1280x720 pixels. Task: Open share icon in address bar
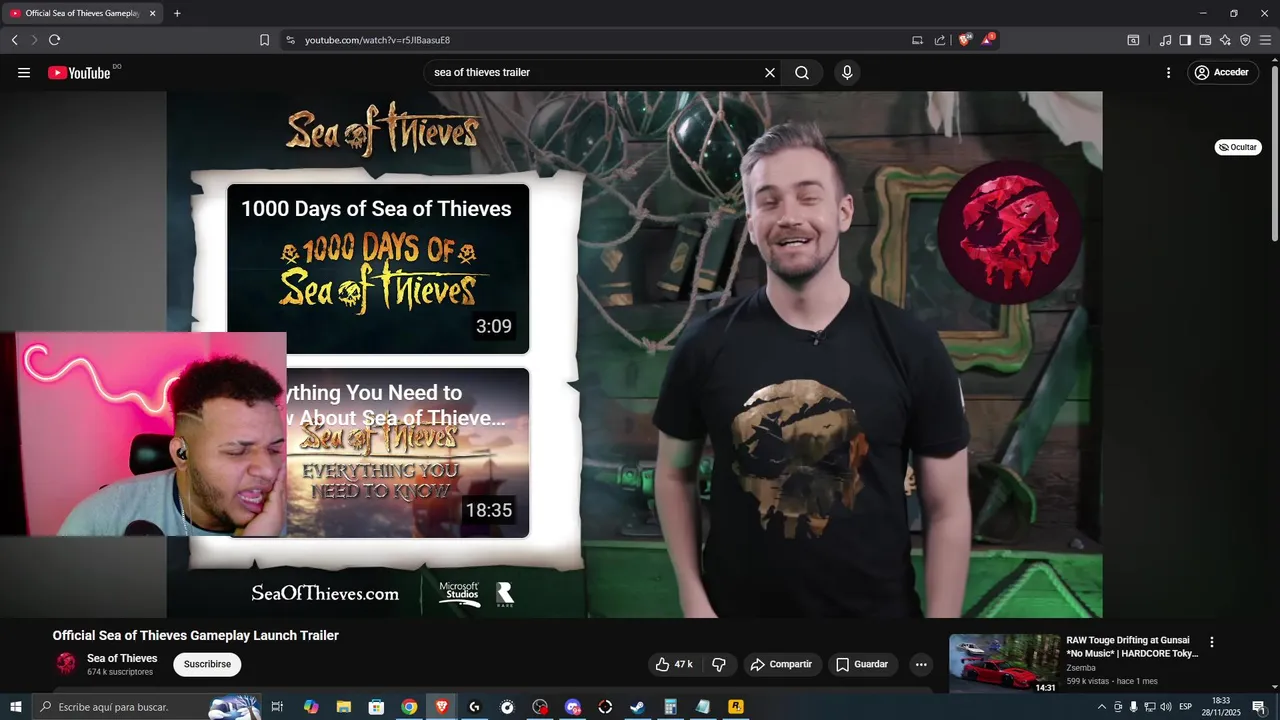pyautogui.click(x=940, y=40)
